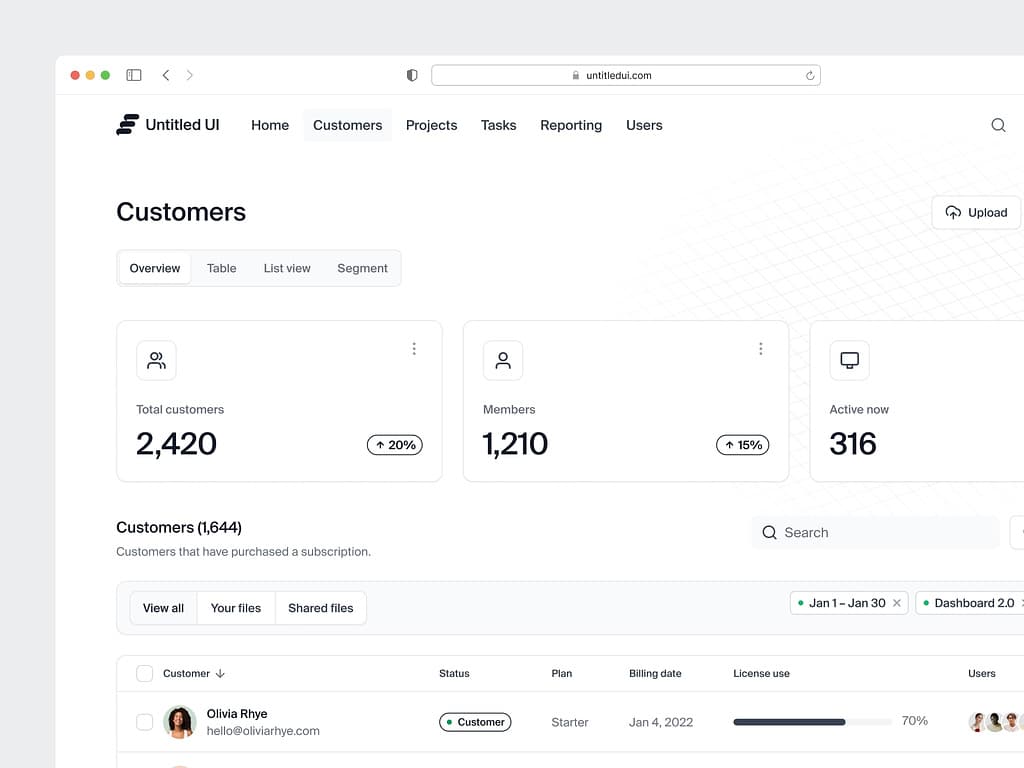1024x768 pixels.
Task: Switch to the List view tab
Action: point(287,268)
